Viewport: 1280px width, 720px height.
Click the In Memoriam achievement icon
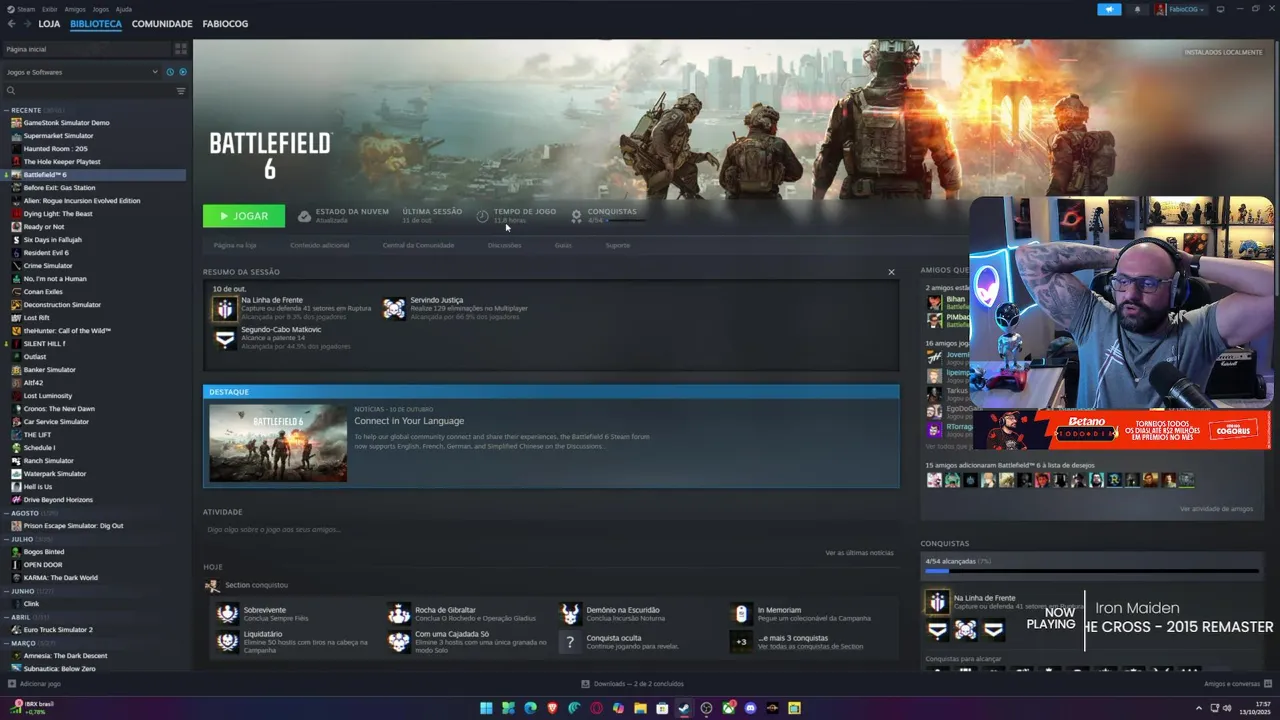(x=741, y=614)
